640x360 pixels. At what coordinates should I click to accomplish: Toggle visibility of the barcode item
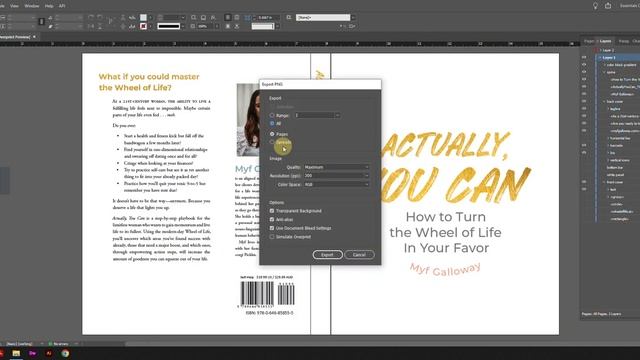click(584, 145)
